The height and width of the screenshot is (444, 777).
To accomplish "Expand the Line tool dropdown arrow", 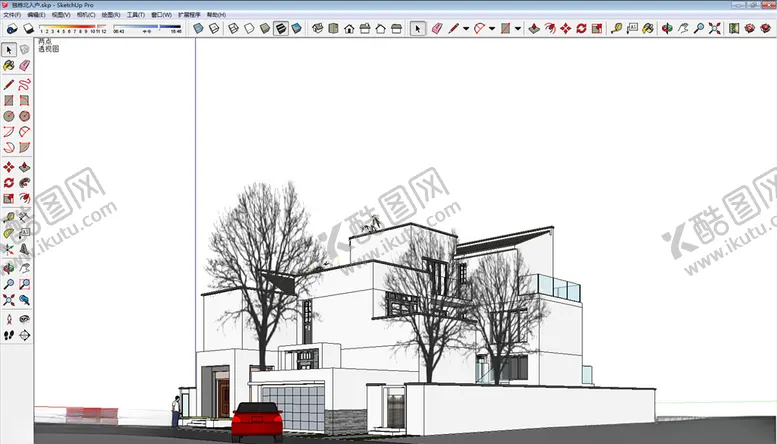I will pos(465,29).
